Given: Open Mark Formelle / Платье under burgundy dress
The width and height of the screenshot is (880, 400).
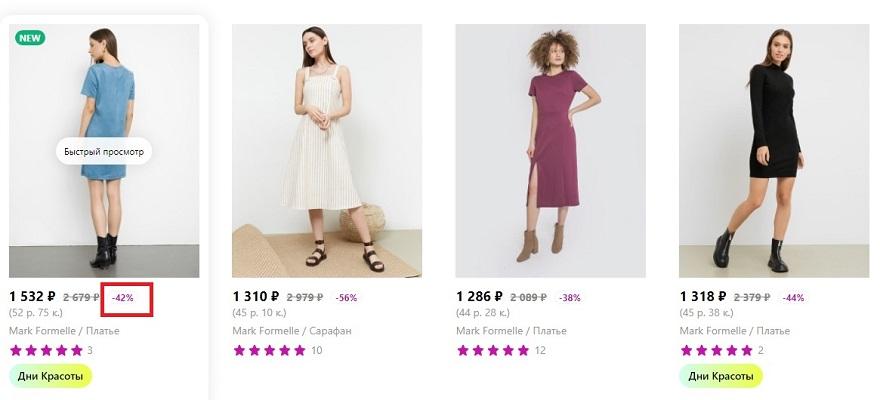Looking at the screenshot, I should [509, 331].
